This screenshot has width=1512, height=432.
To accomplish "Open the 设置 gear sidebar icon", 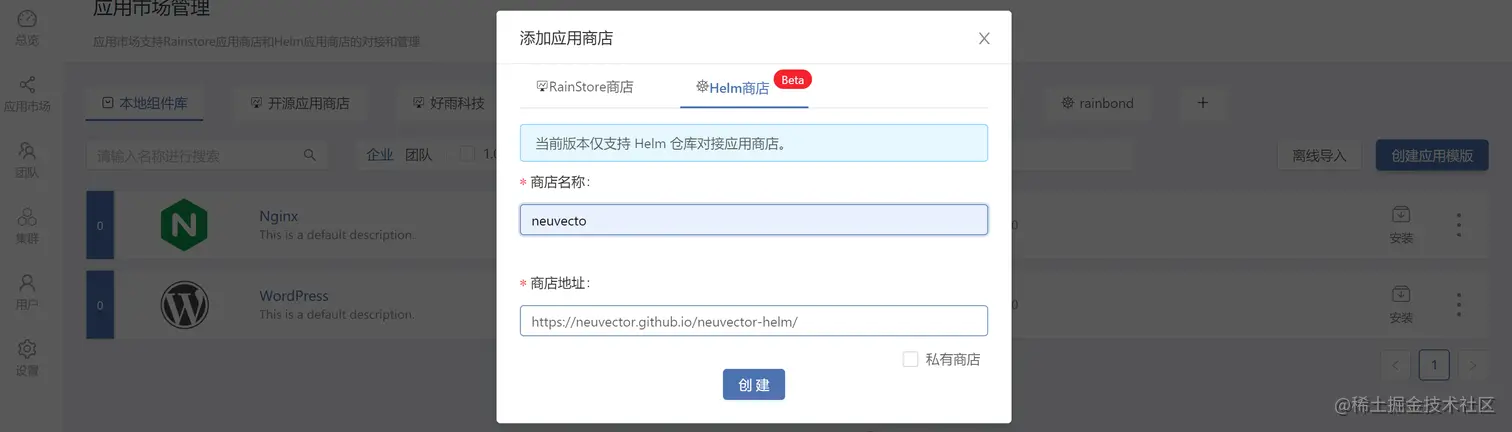I will pyautogui.click(x=27, y=349).
